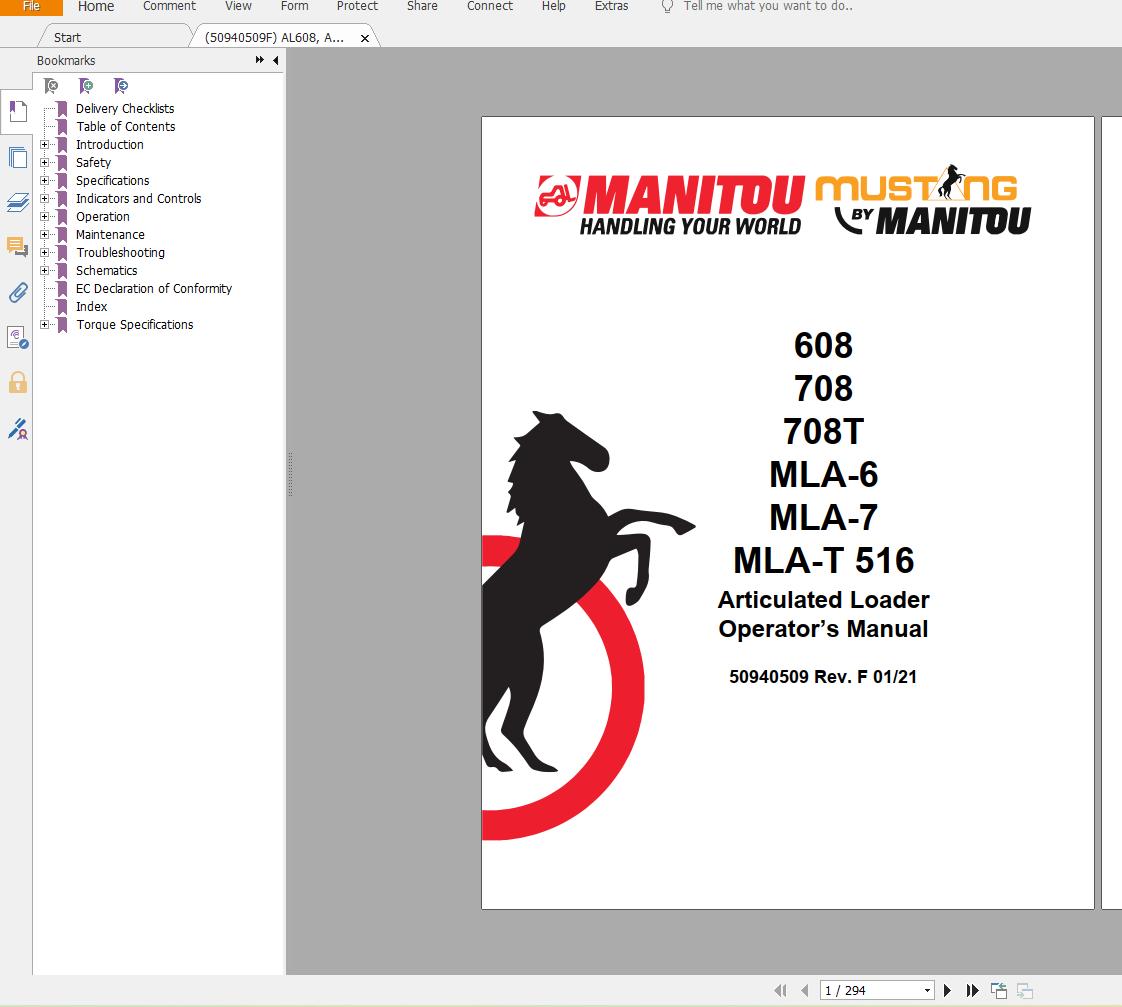
Task: Switch to the Form ribbon tab
Action: (x=294, y=6)
